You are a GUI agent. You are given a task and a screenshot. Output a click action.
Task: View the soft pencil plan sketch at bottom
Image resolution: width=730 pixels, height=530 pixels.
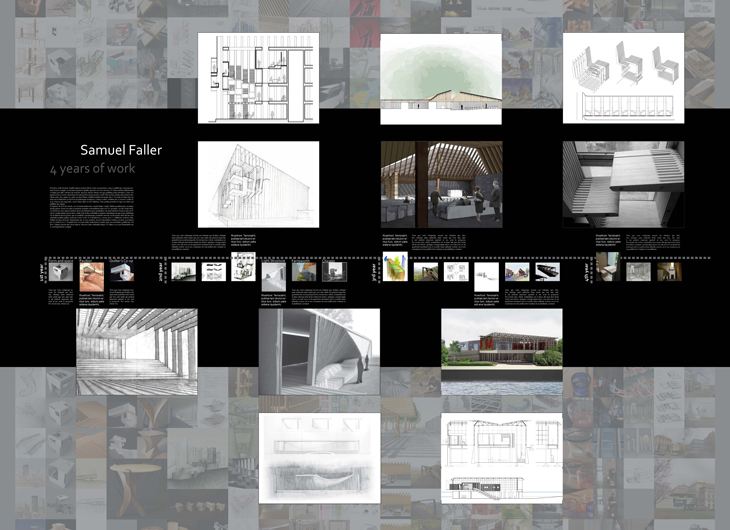[x=319, y=458]
